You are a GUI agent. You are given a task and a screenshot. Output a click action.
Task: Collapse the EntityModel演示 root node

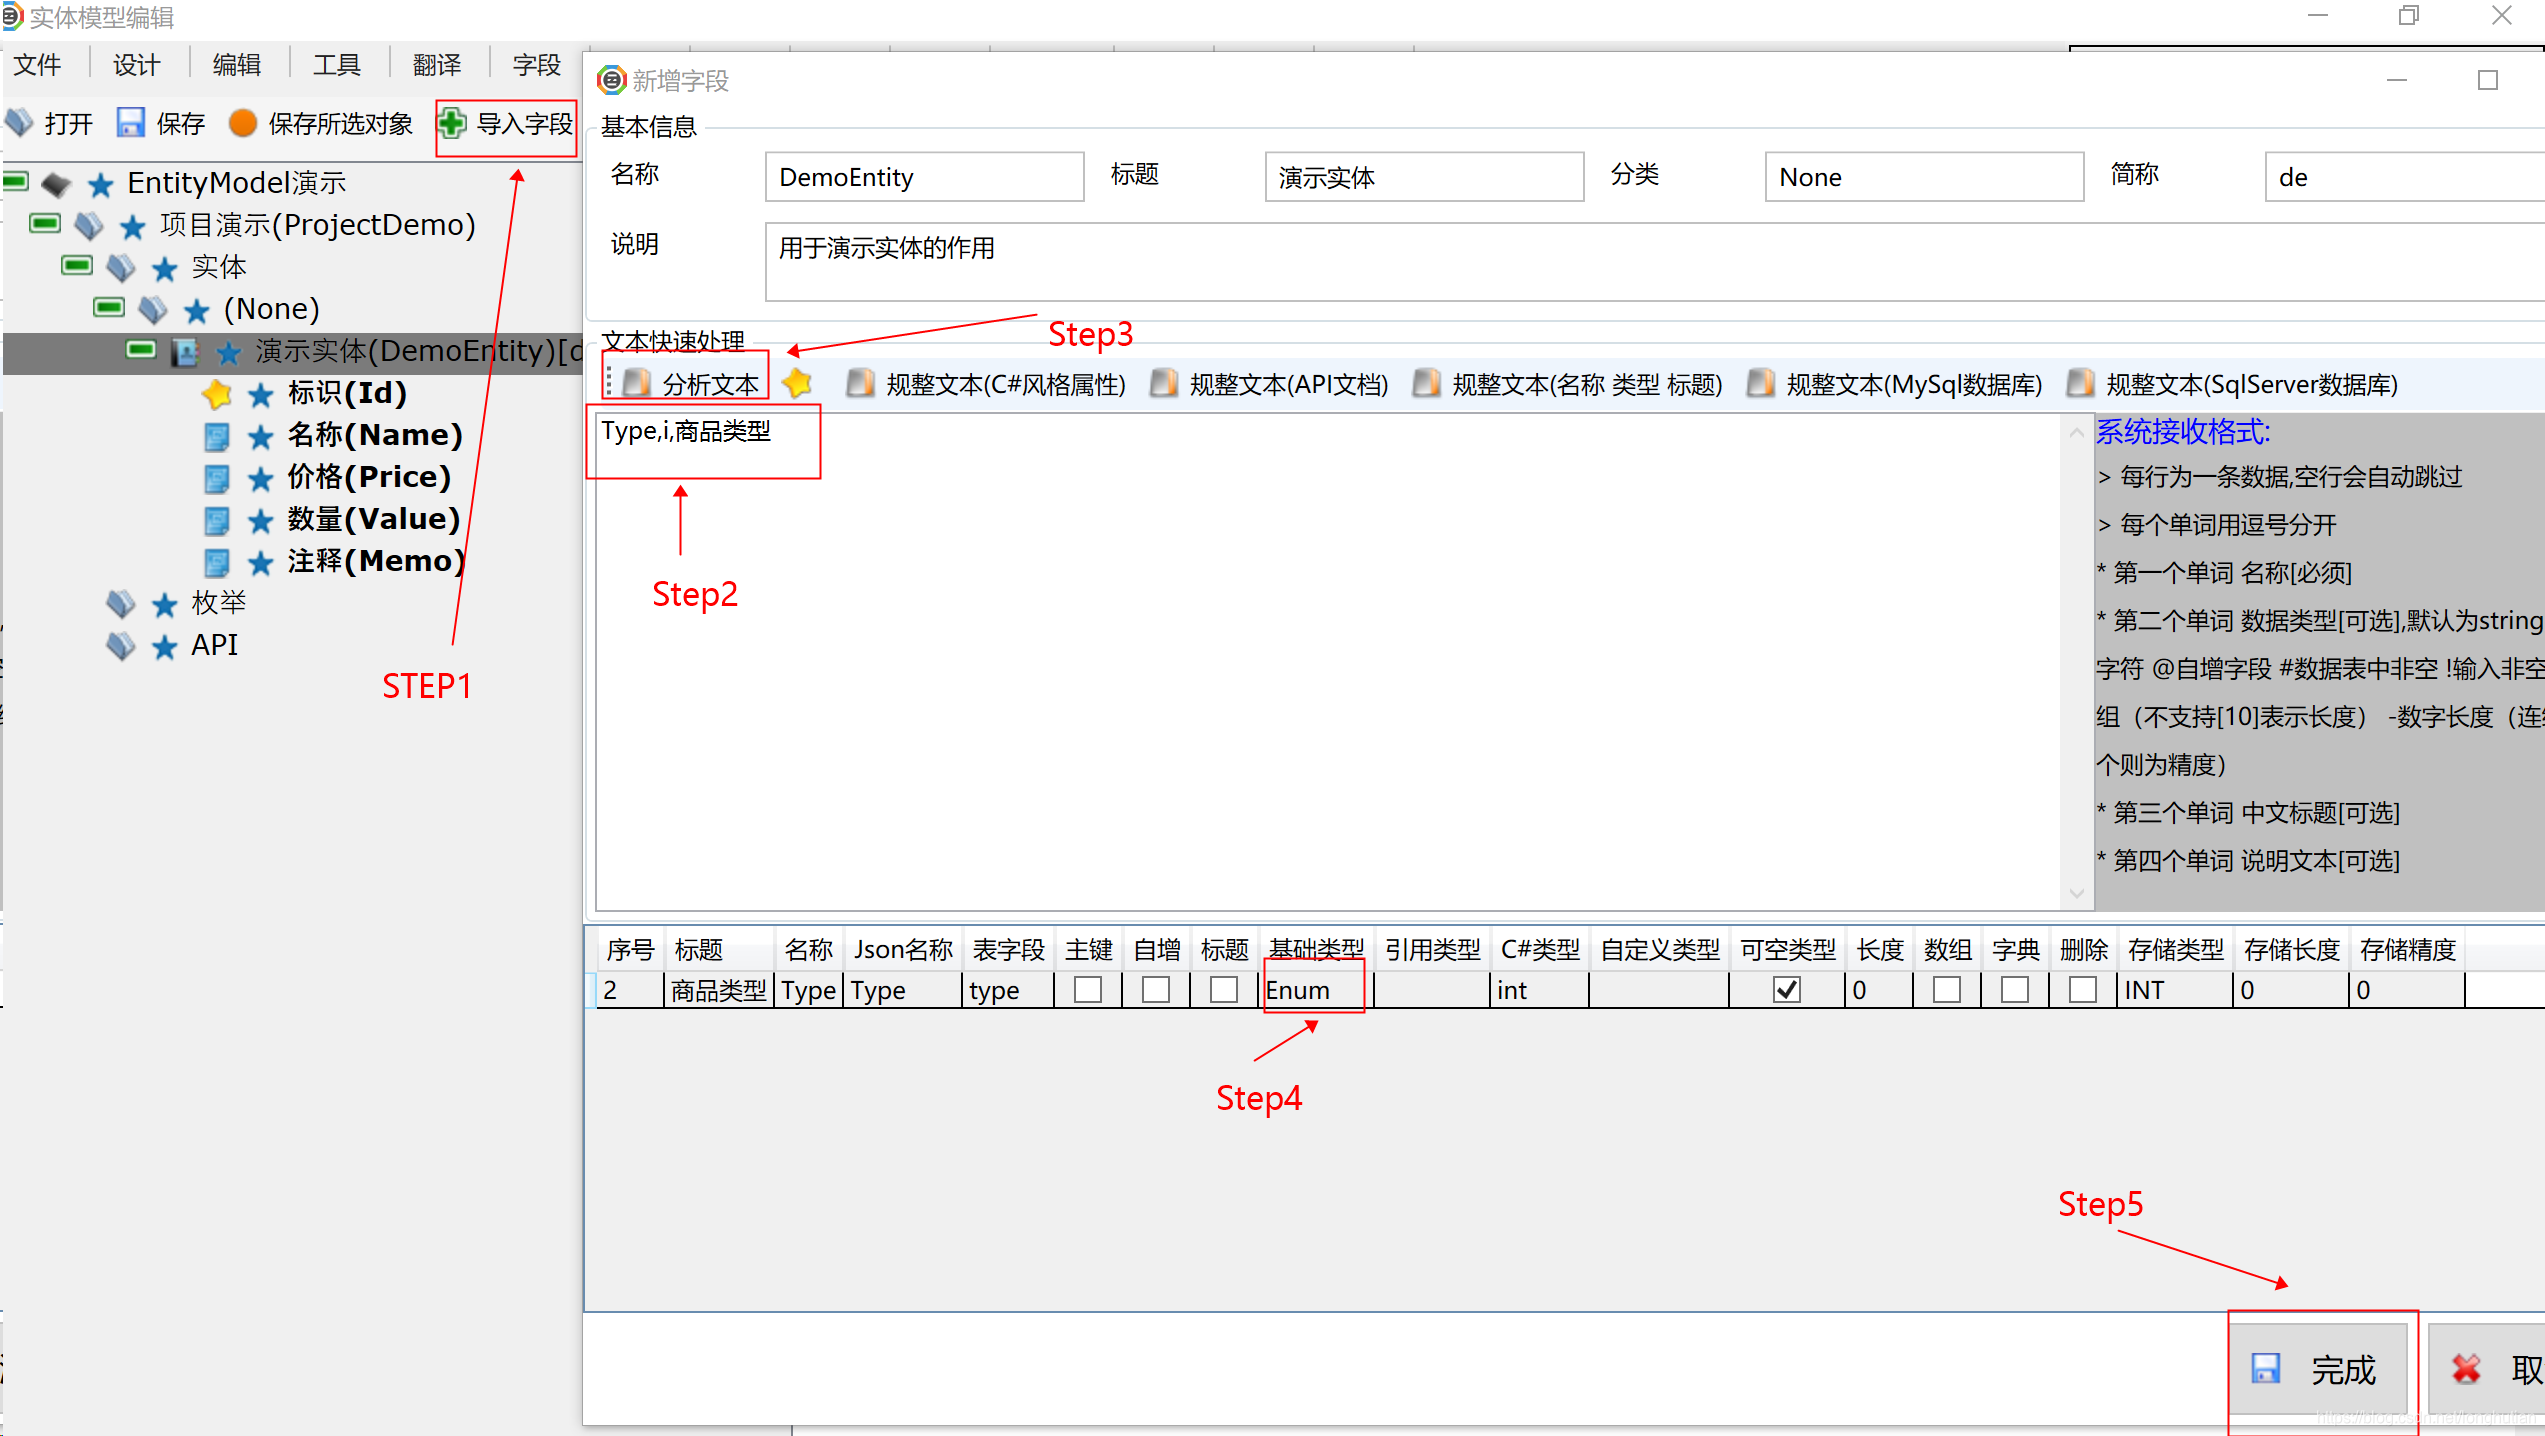(14, 182)
